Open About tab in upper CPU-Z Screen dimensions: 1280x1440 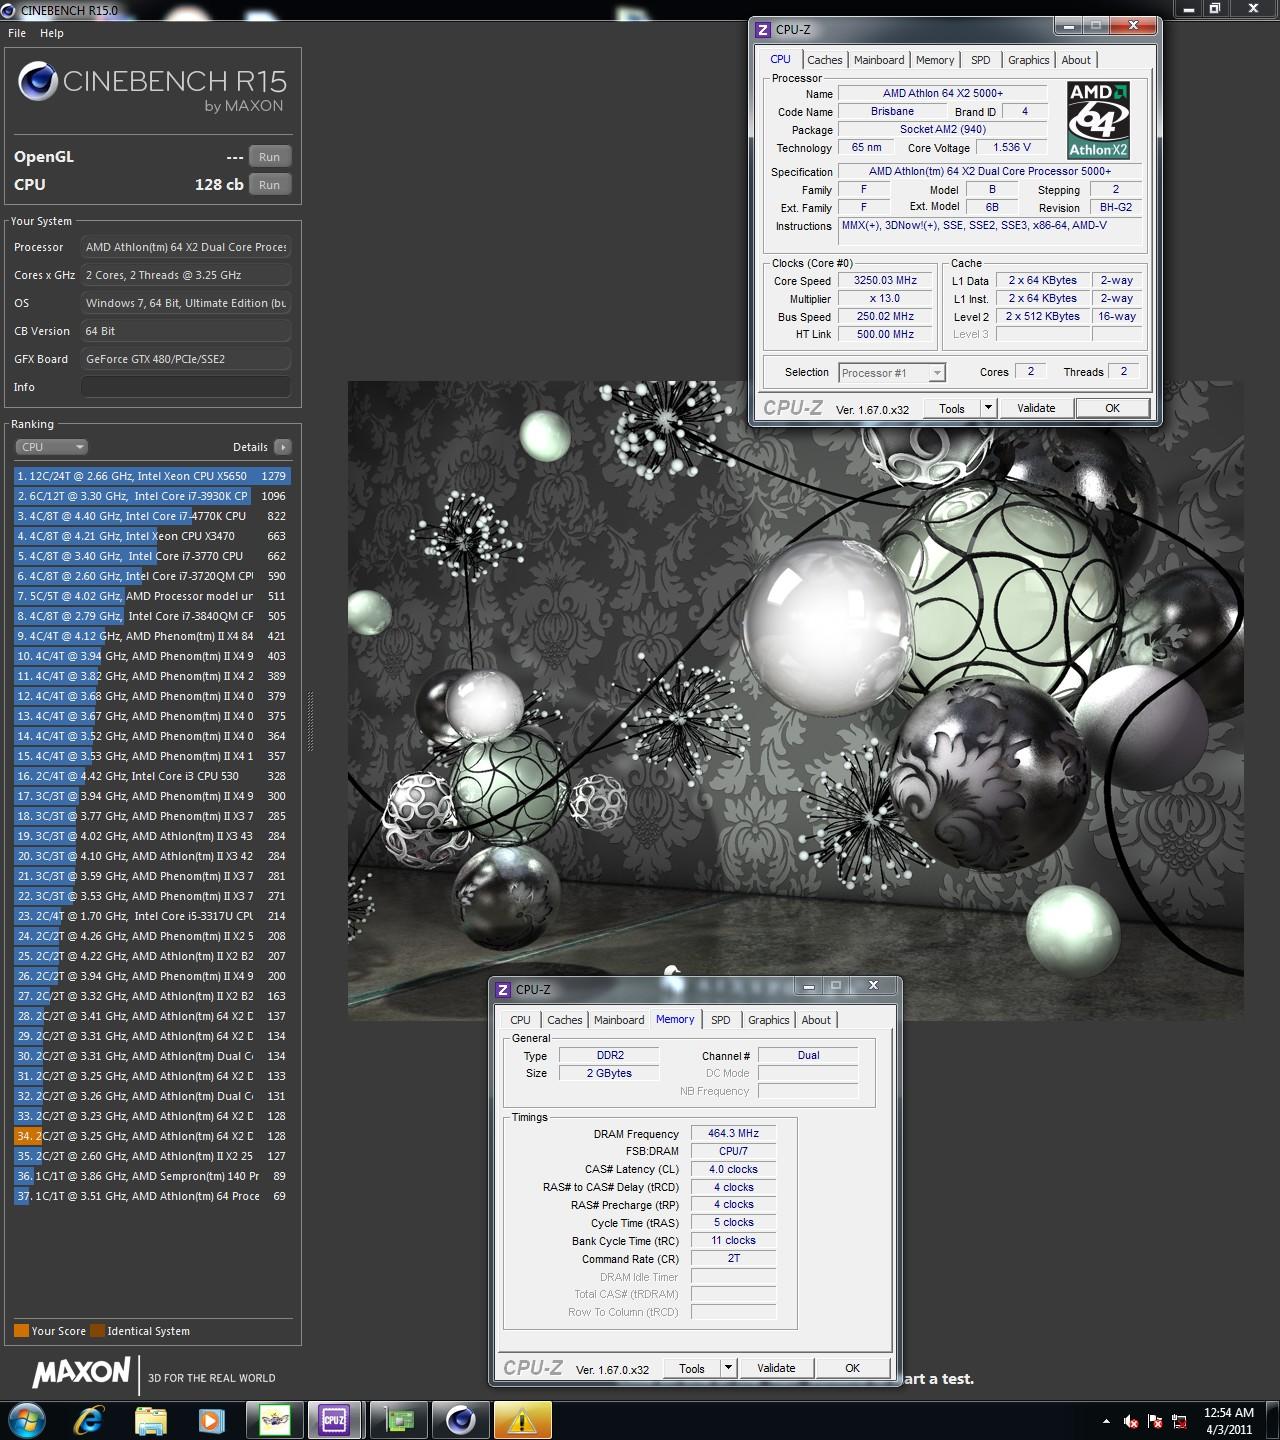[1076, 60]
